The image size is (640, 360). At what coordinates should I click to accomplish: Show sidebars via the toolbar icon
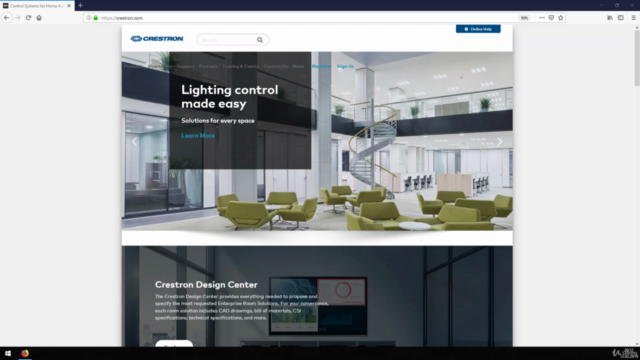(x=621, y=18)
